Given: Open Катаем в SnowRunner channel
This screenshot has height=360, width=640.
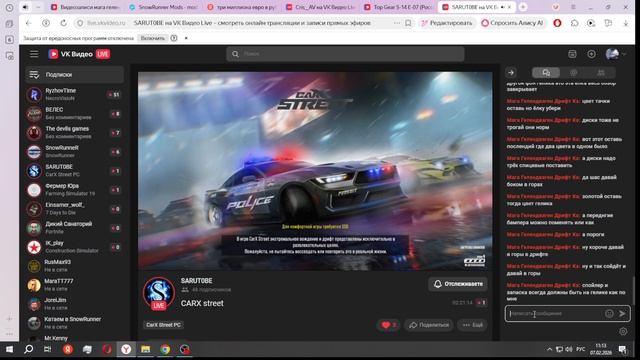Looking at the screenshot, I should click(75, 323).
